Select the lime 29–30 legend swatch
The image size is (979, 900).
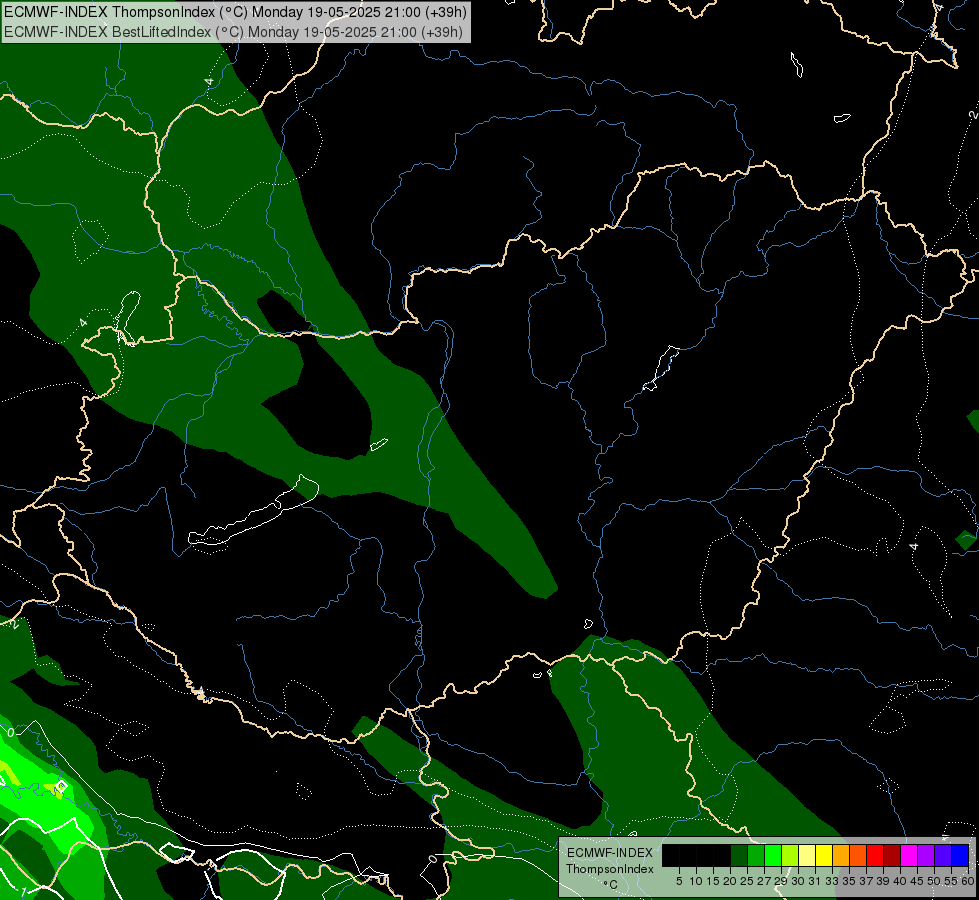(x=790, y=855)
